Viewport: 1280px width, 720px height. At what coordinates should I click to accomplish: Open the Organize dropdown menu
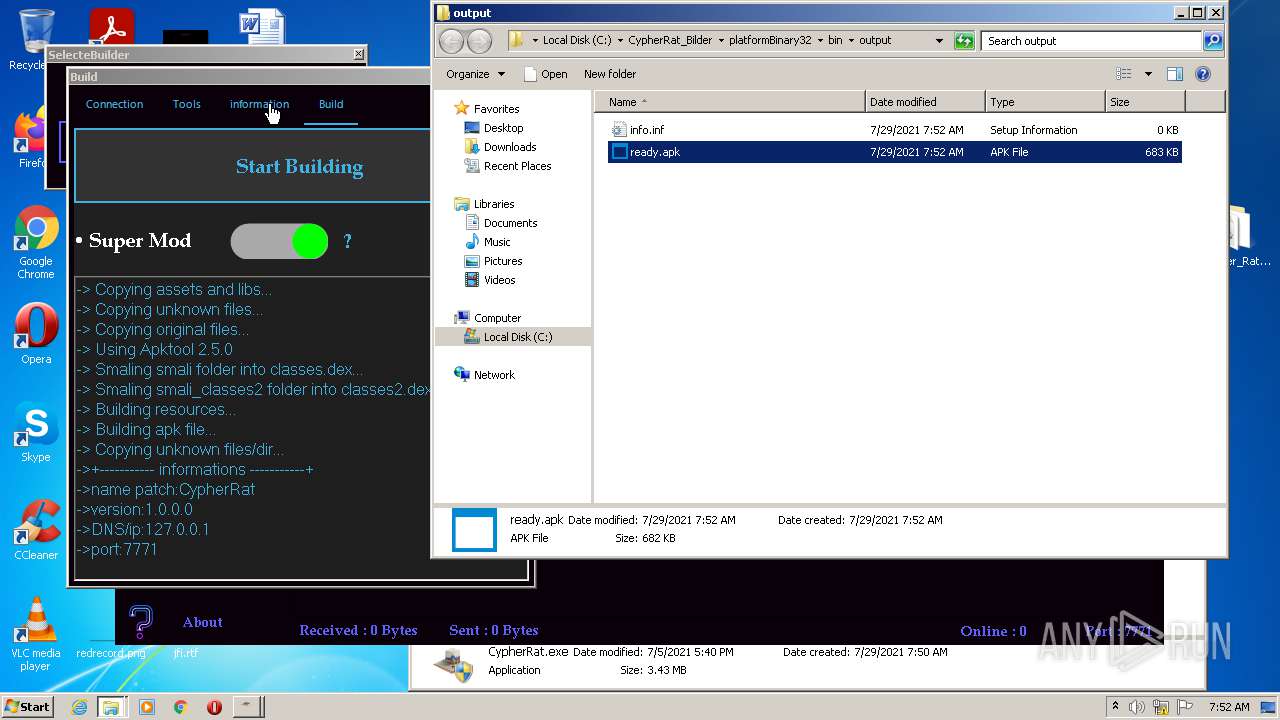click(x=476, y=74)
